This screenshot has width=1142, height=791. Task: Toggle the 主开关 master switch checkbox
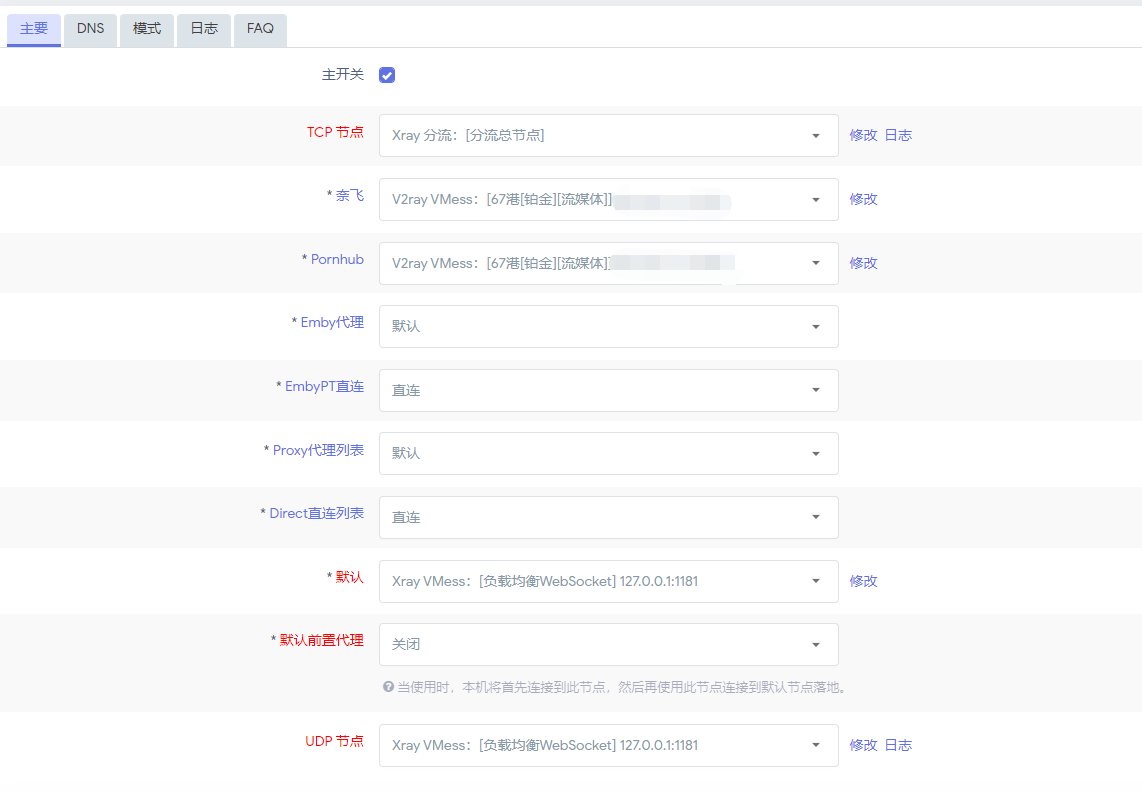click(386, 74)
